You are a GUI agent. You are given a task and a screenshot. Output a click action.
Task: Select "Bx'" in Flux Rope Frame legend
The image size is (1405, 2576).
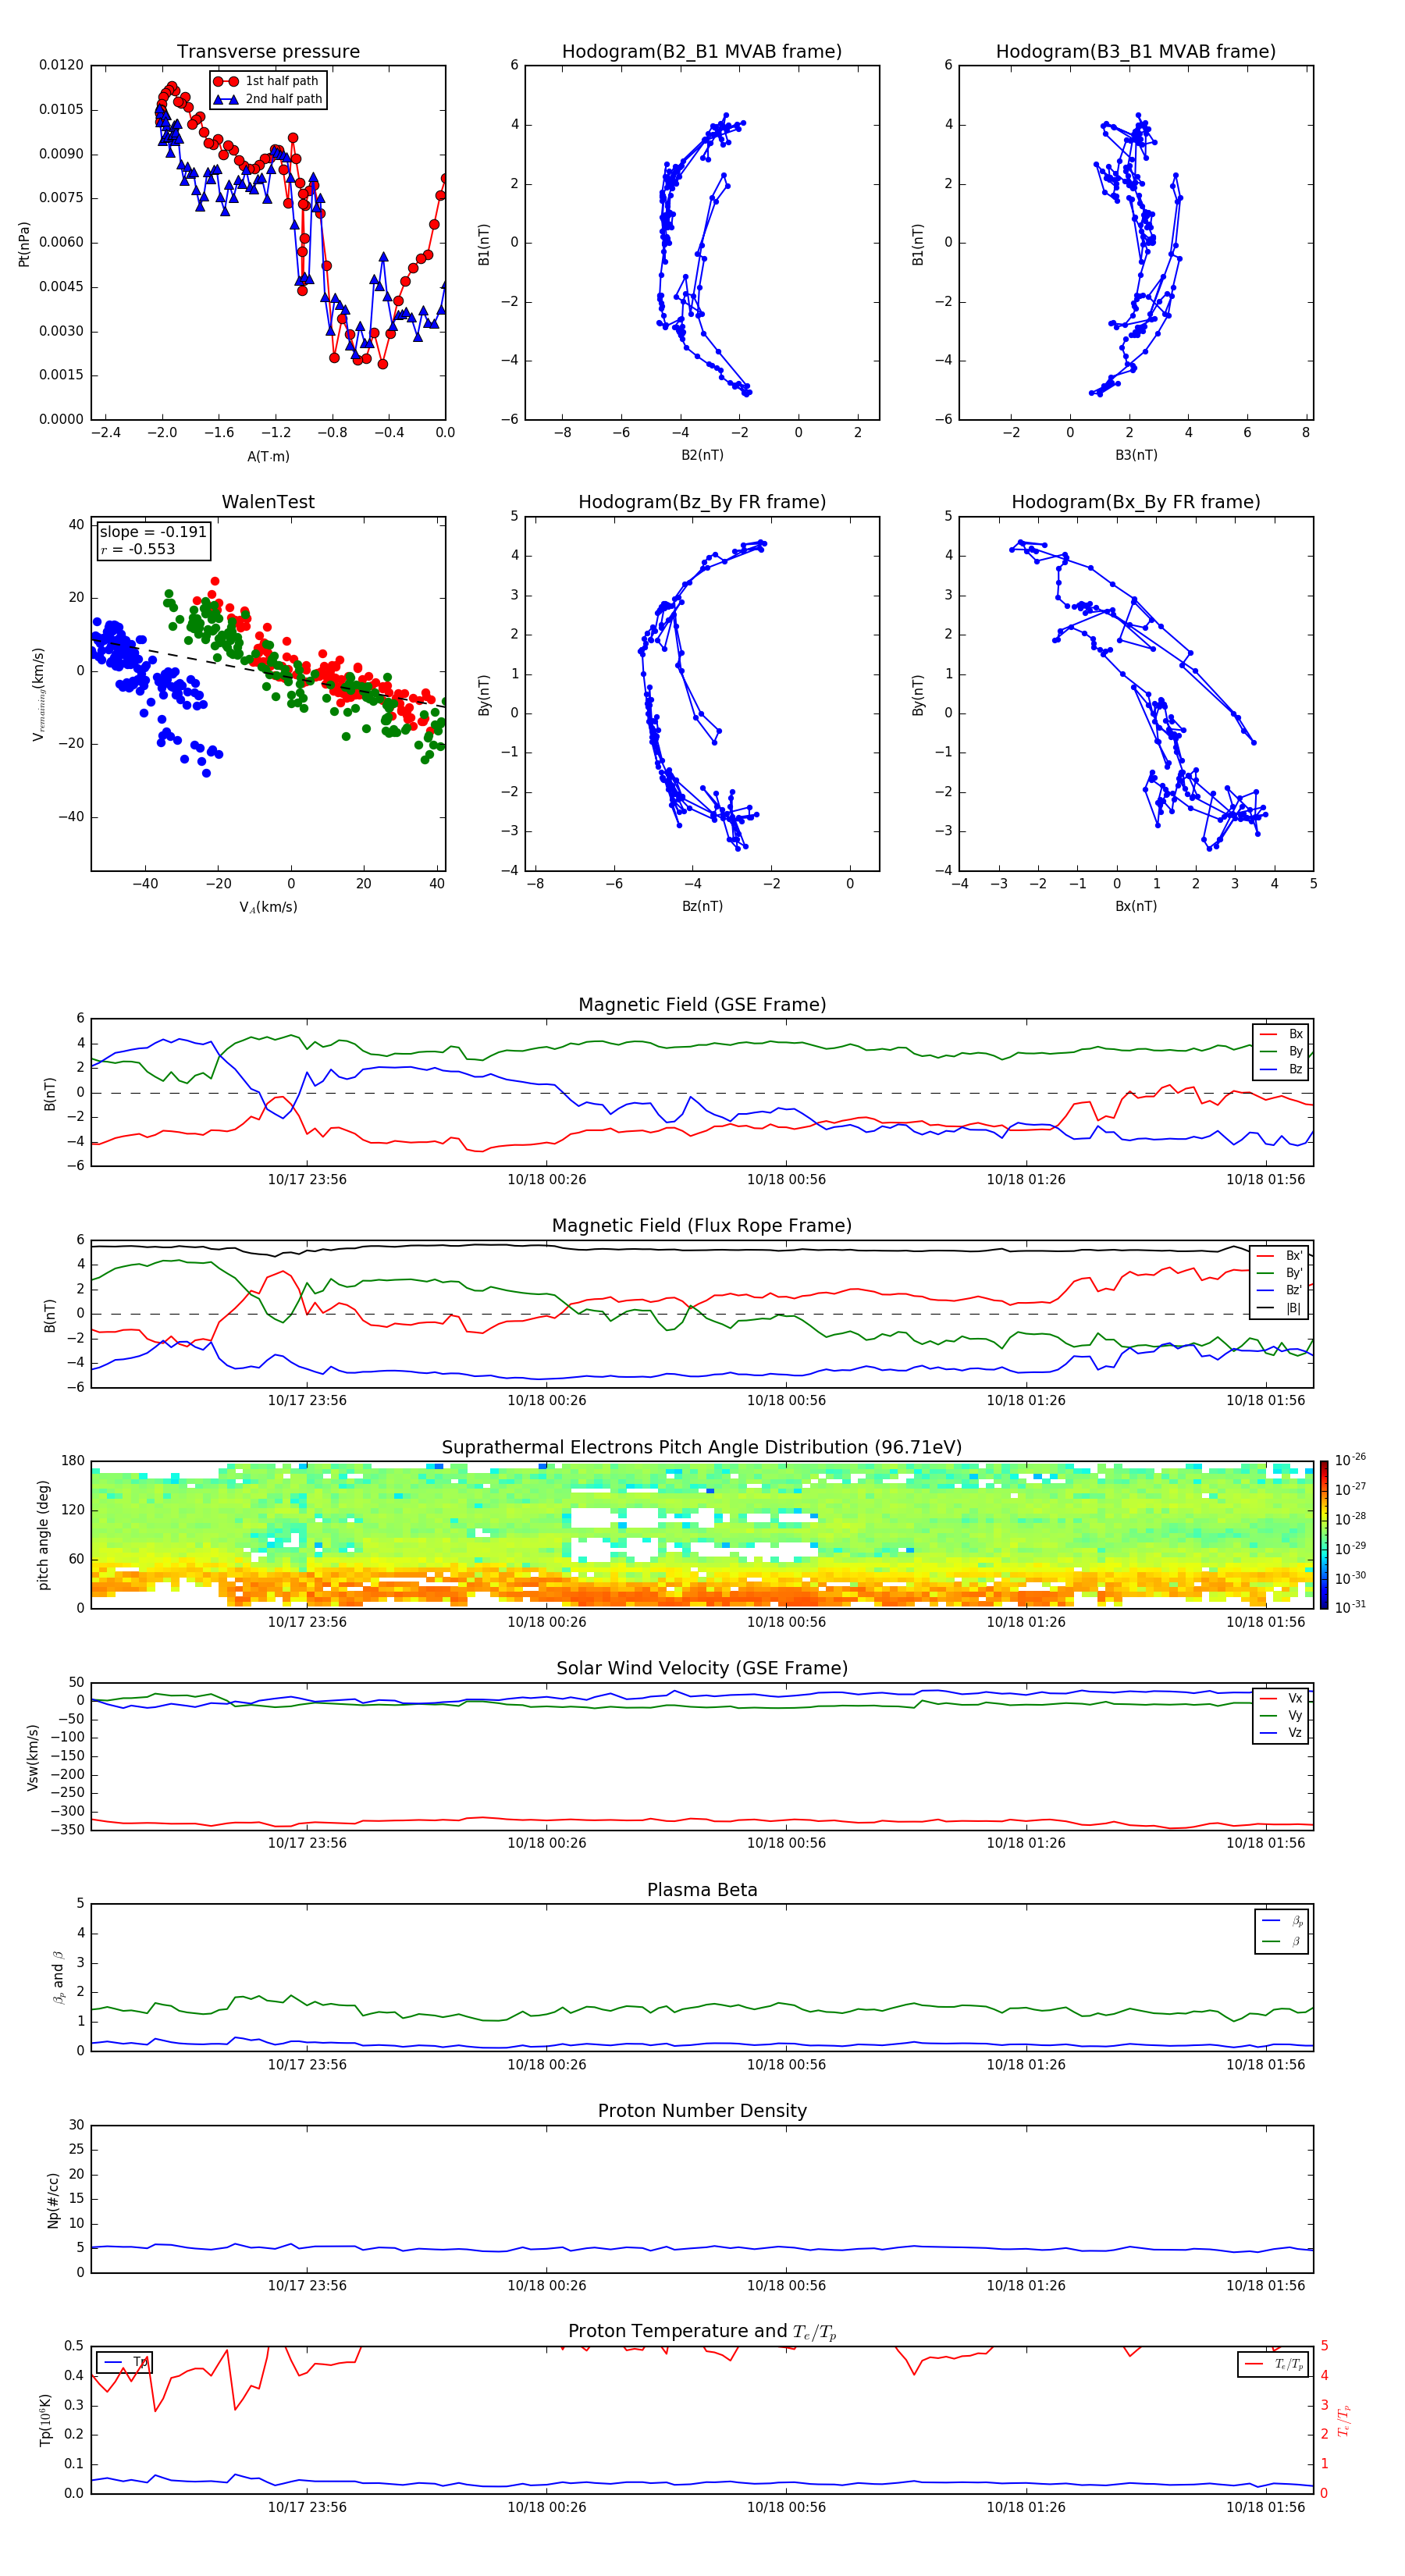point(1281,1256)
